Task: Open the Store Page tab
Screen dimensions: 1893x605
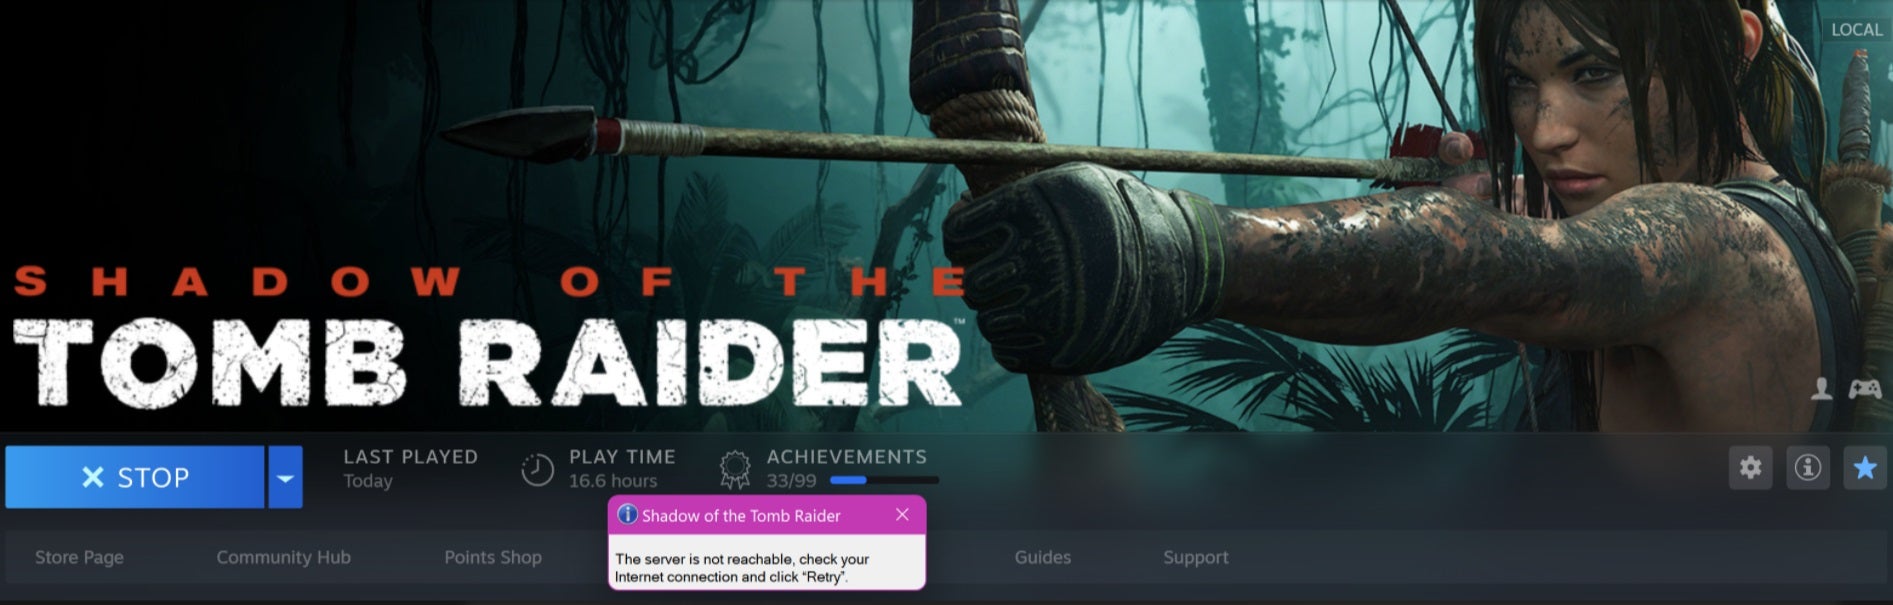Action: (79, 557)
